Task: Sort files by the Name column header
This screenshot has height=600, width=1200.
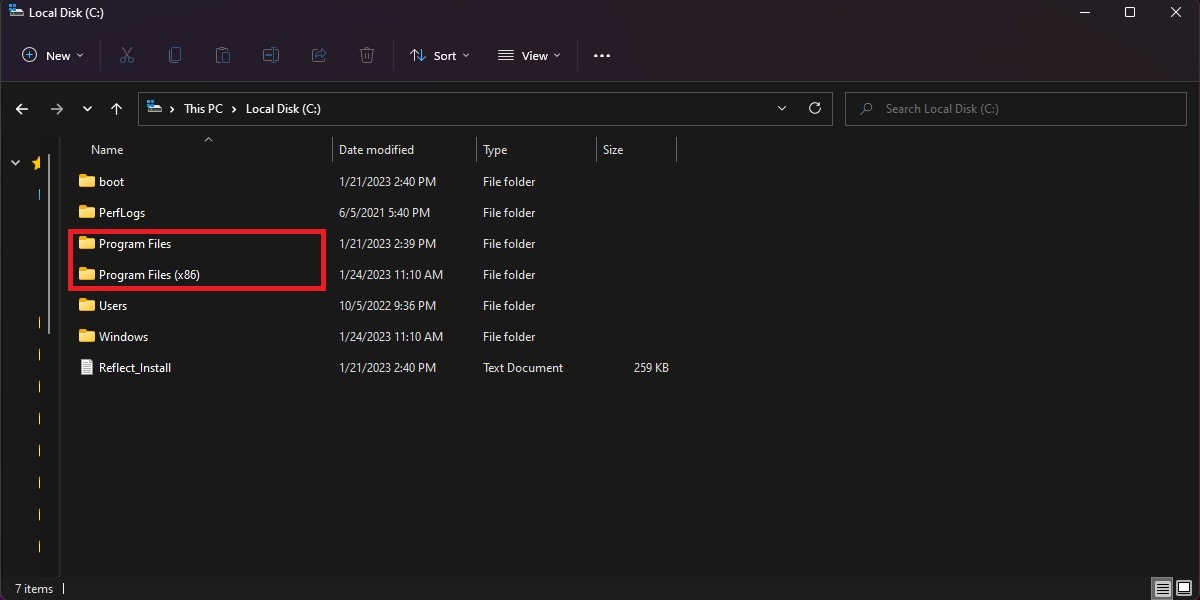Action: click(x=106, y=149)
